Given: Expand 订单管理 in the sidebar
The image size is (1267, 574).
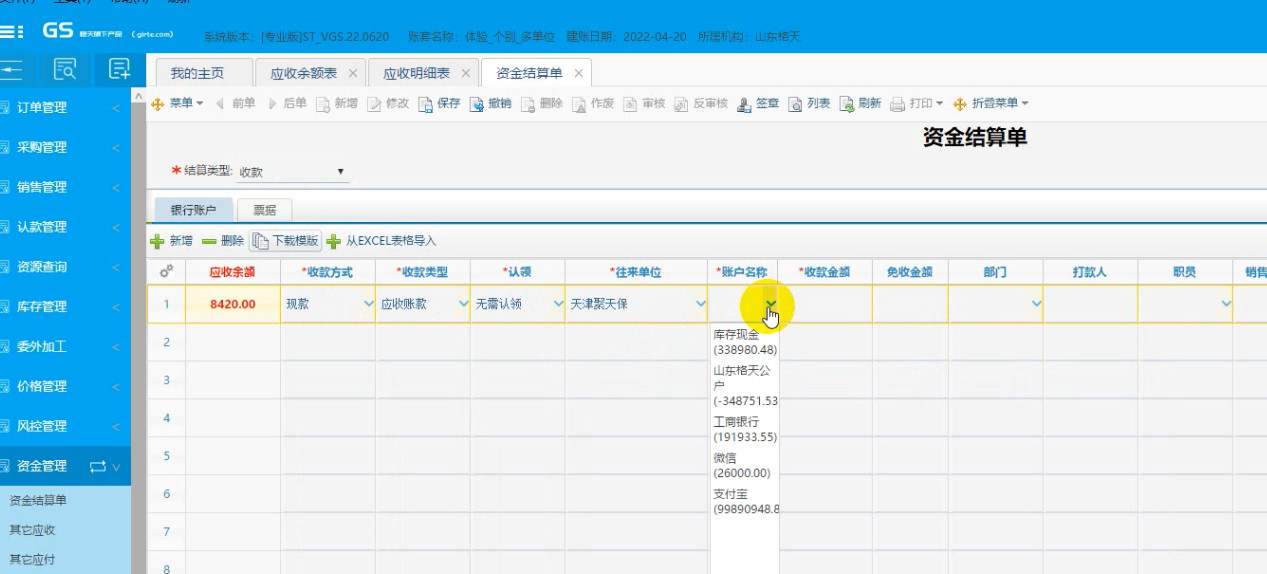Looking at the screenshot, I should [65, 108].
